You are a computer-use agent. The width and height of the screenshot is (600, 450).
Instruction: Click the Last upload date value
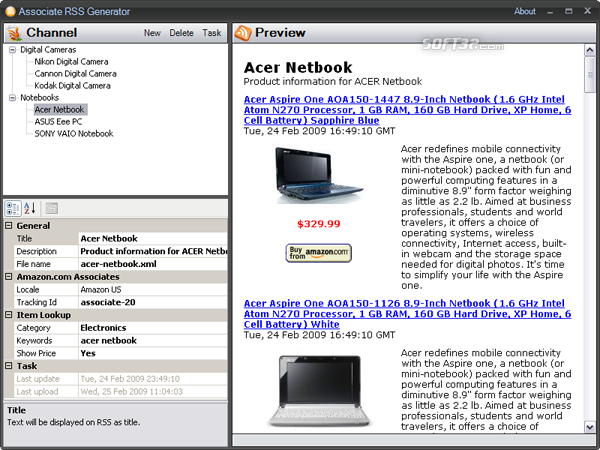[x=153, y=391]
